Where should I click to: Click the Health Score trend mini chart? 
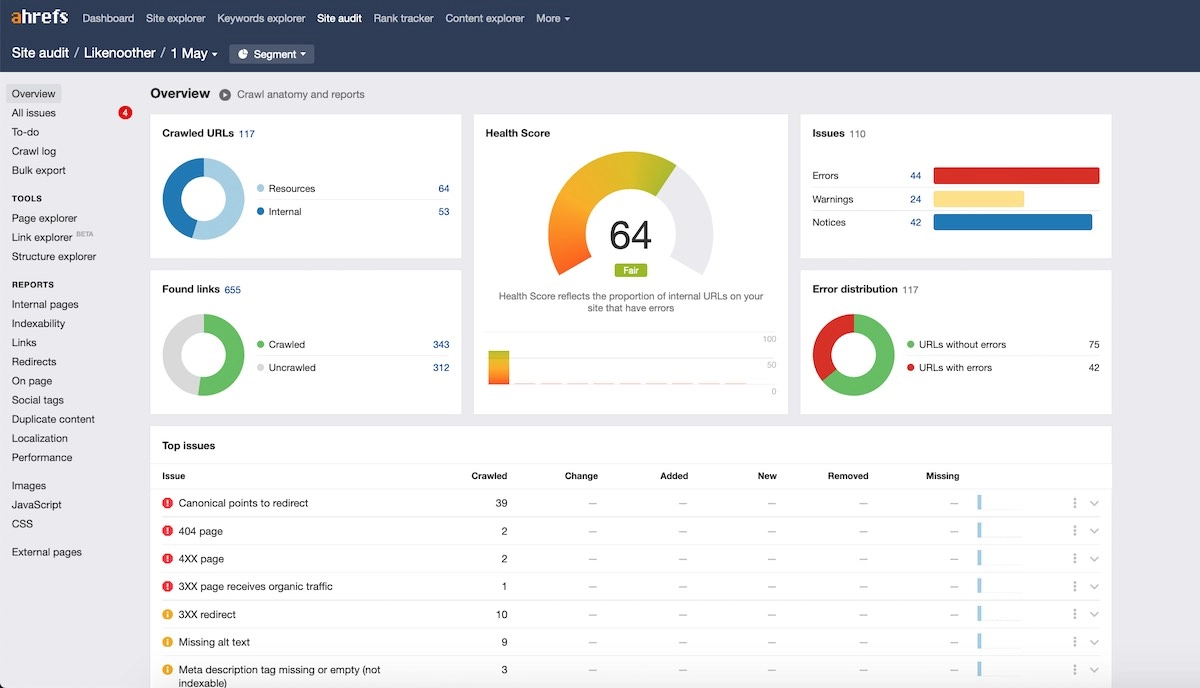tap(630, 367)
